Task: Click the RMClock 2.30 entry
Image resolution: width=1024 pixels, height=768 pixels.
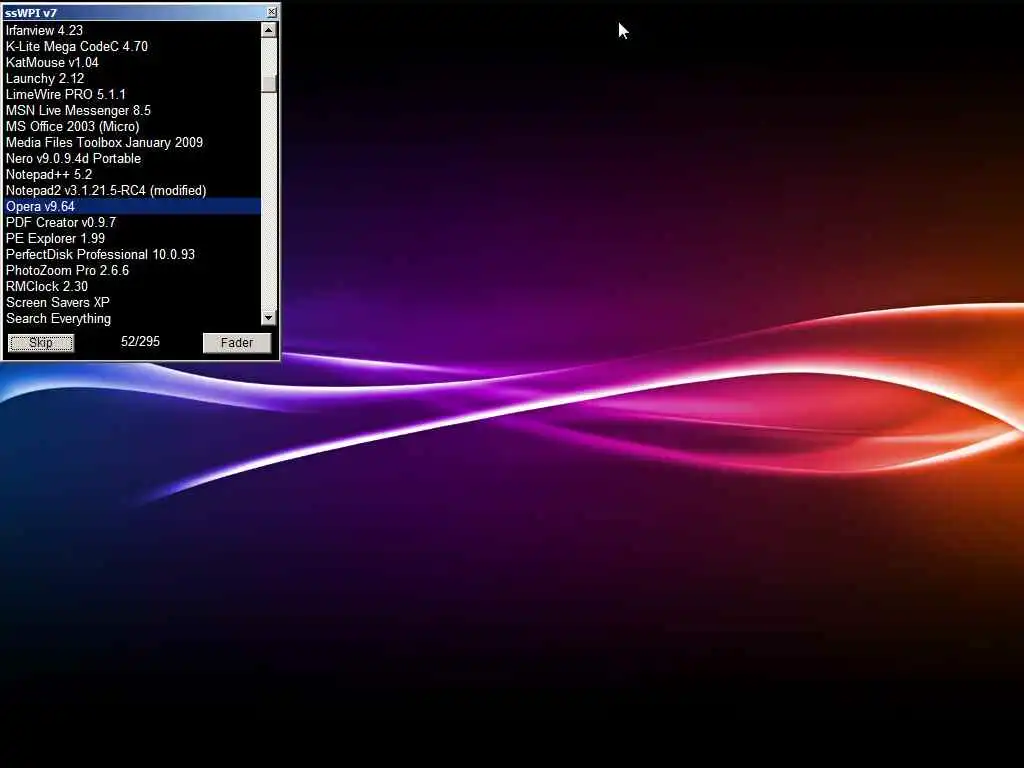Action: [133, 286]
